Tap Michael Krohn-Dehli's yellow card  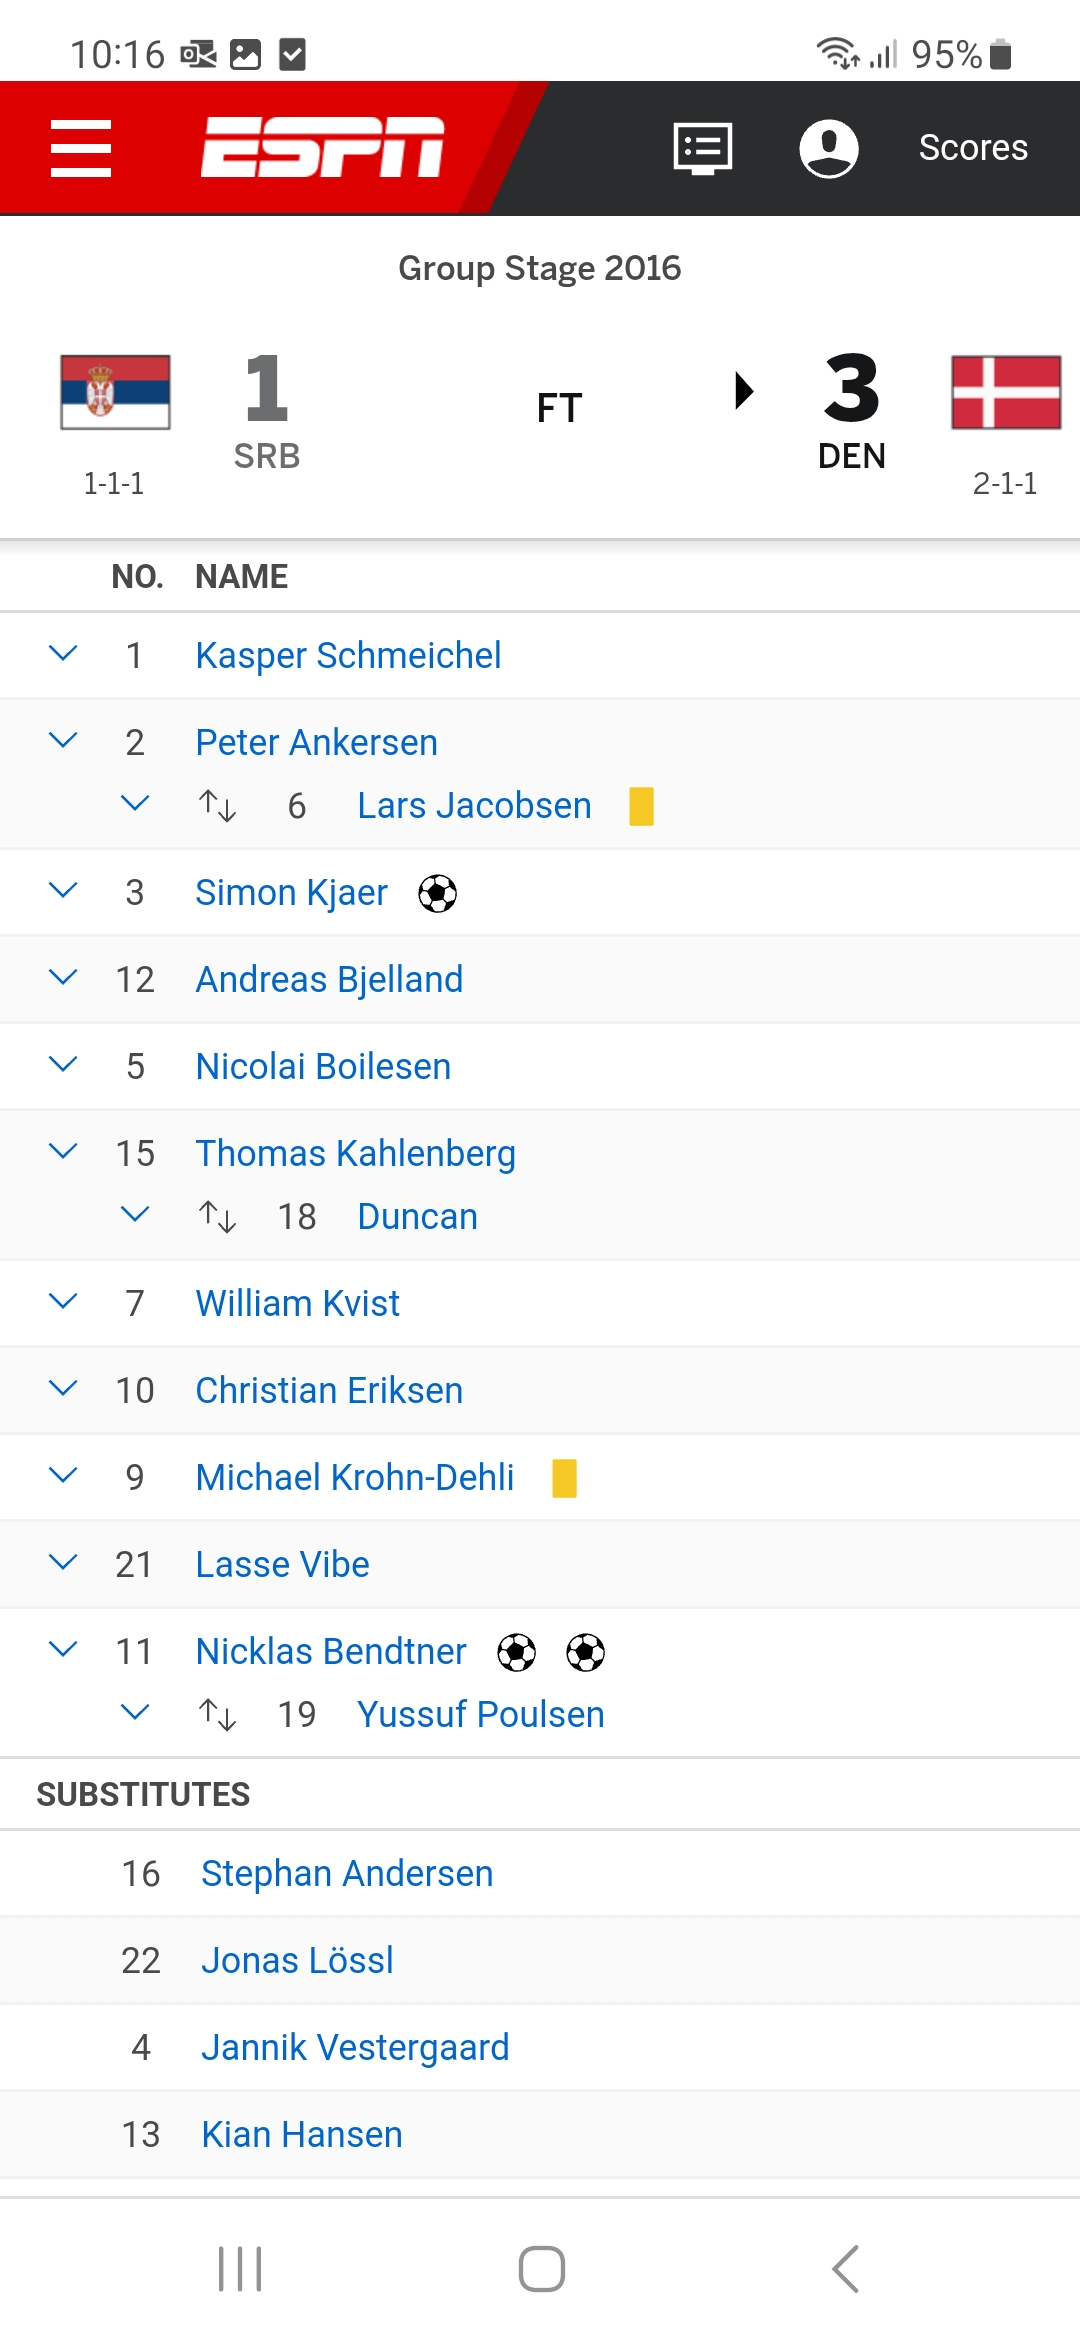[x=564, y=1478]
